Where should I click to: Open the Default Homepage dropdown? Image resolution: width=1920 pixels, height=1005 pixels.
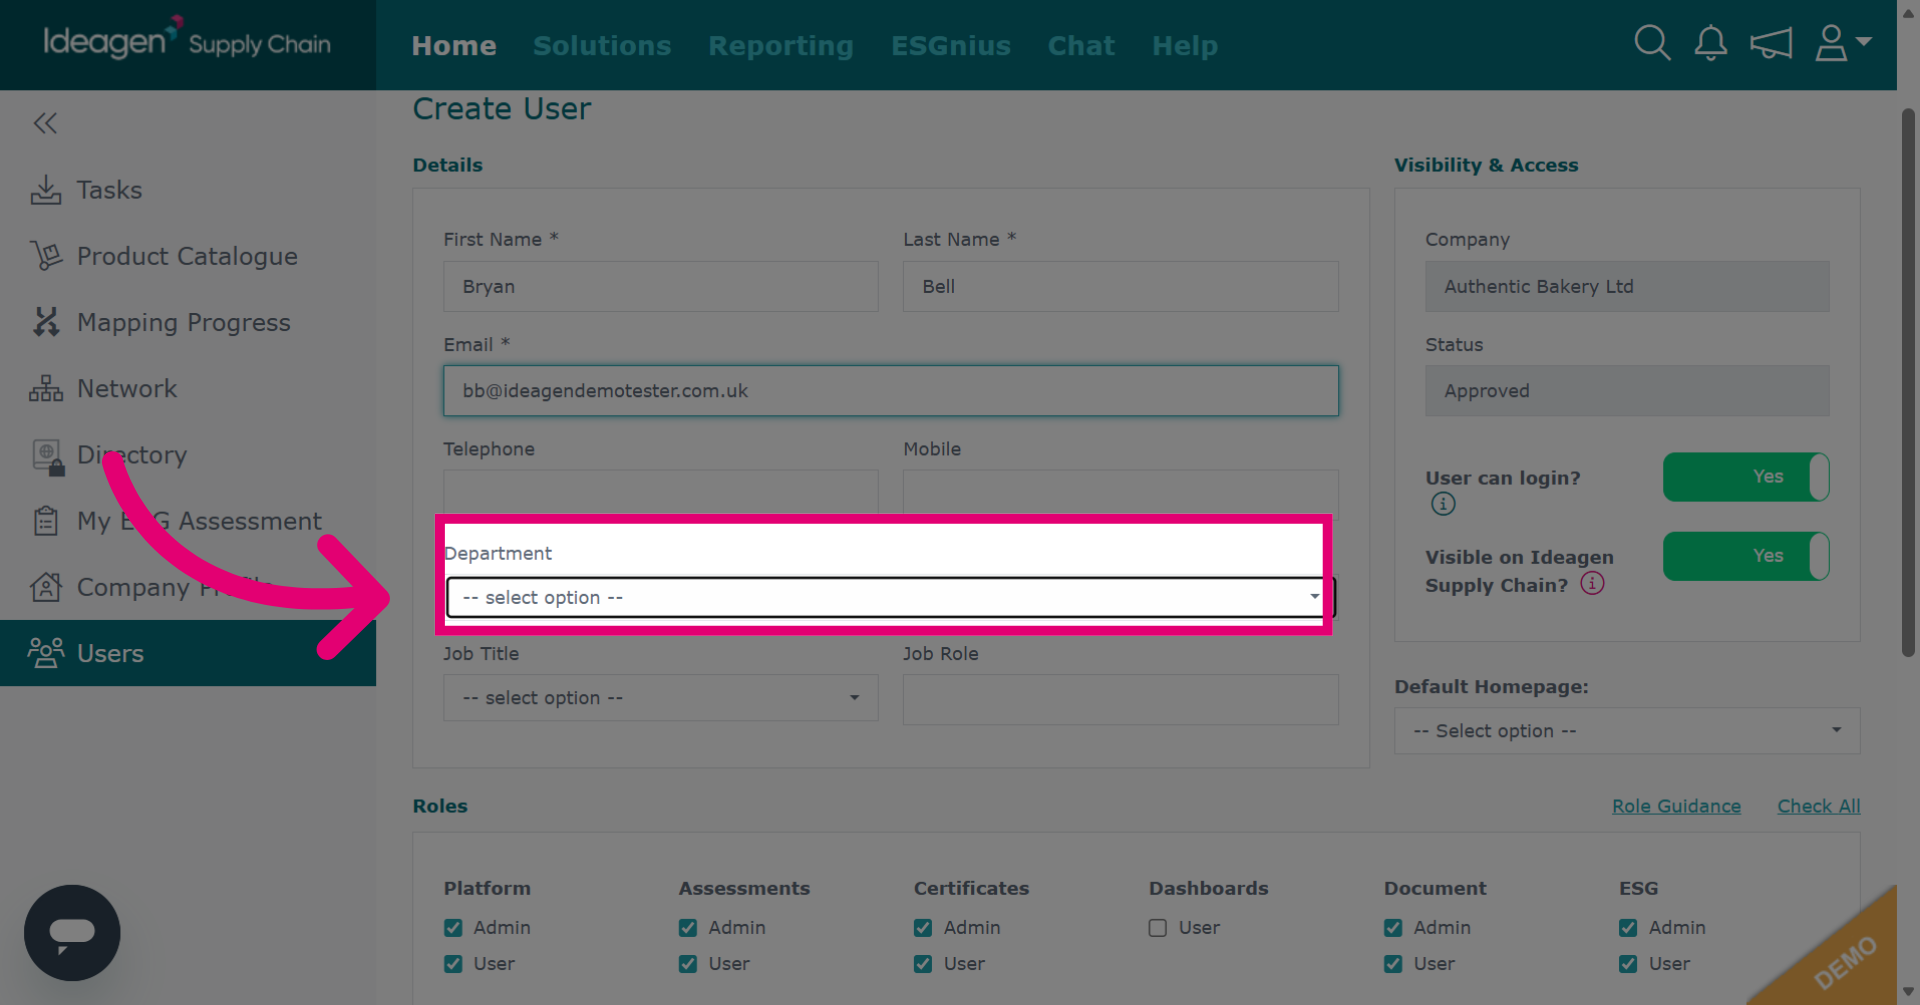(1627, 731)
